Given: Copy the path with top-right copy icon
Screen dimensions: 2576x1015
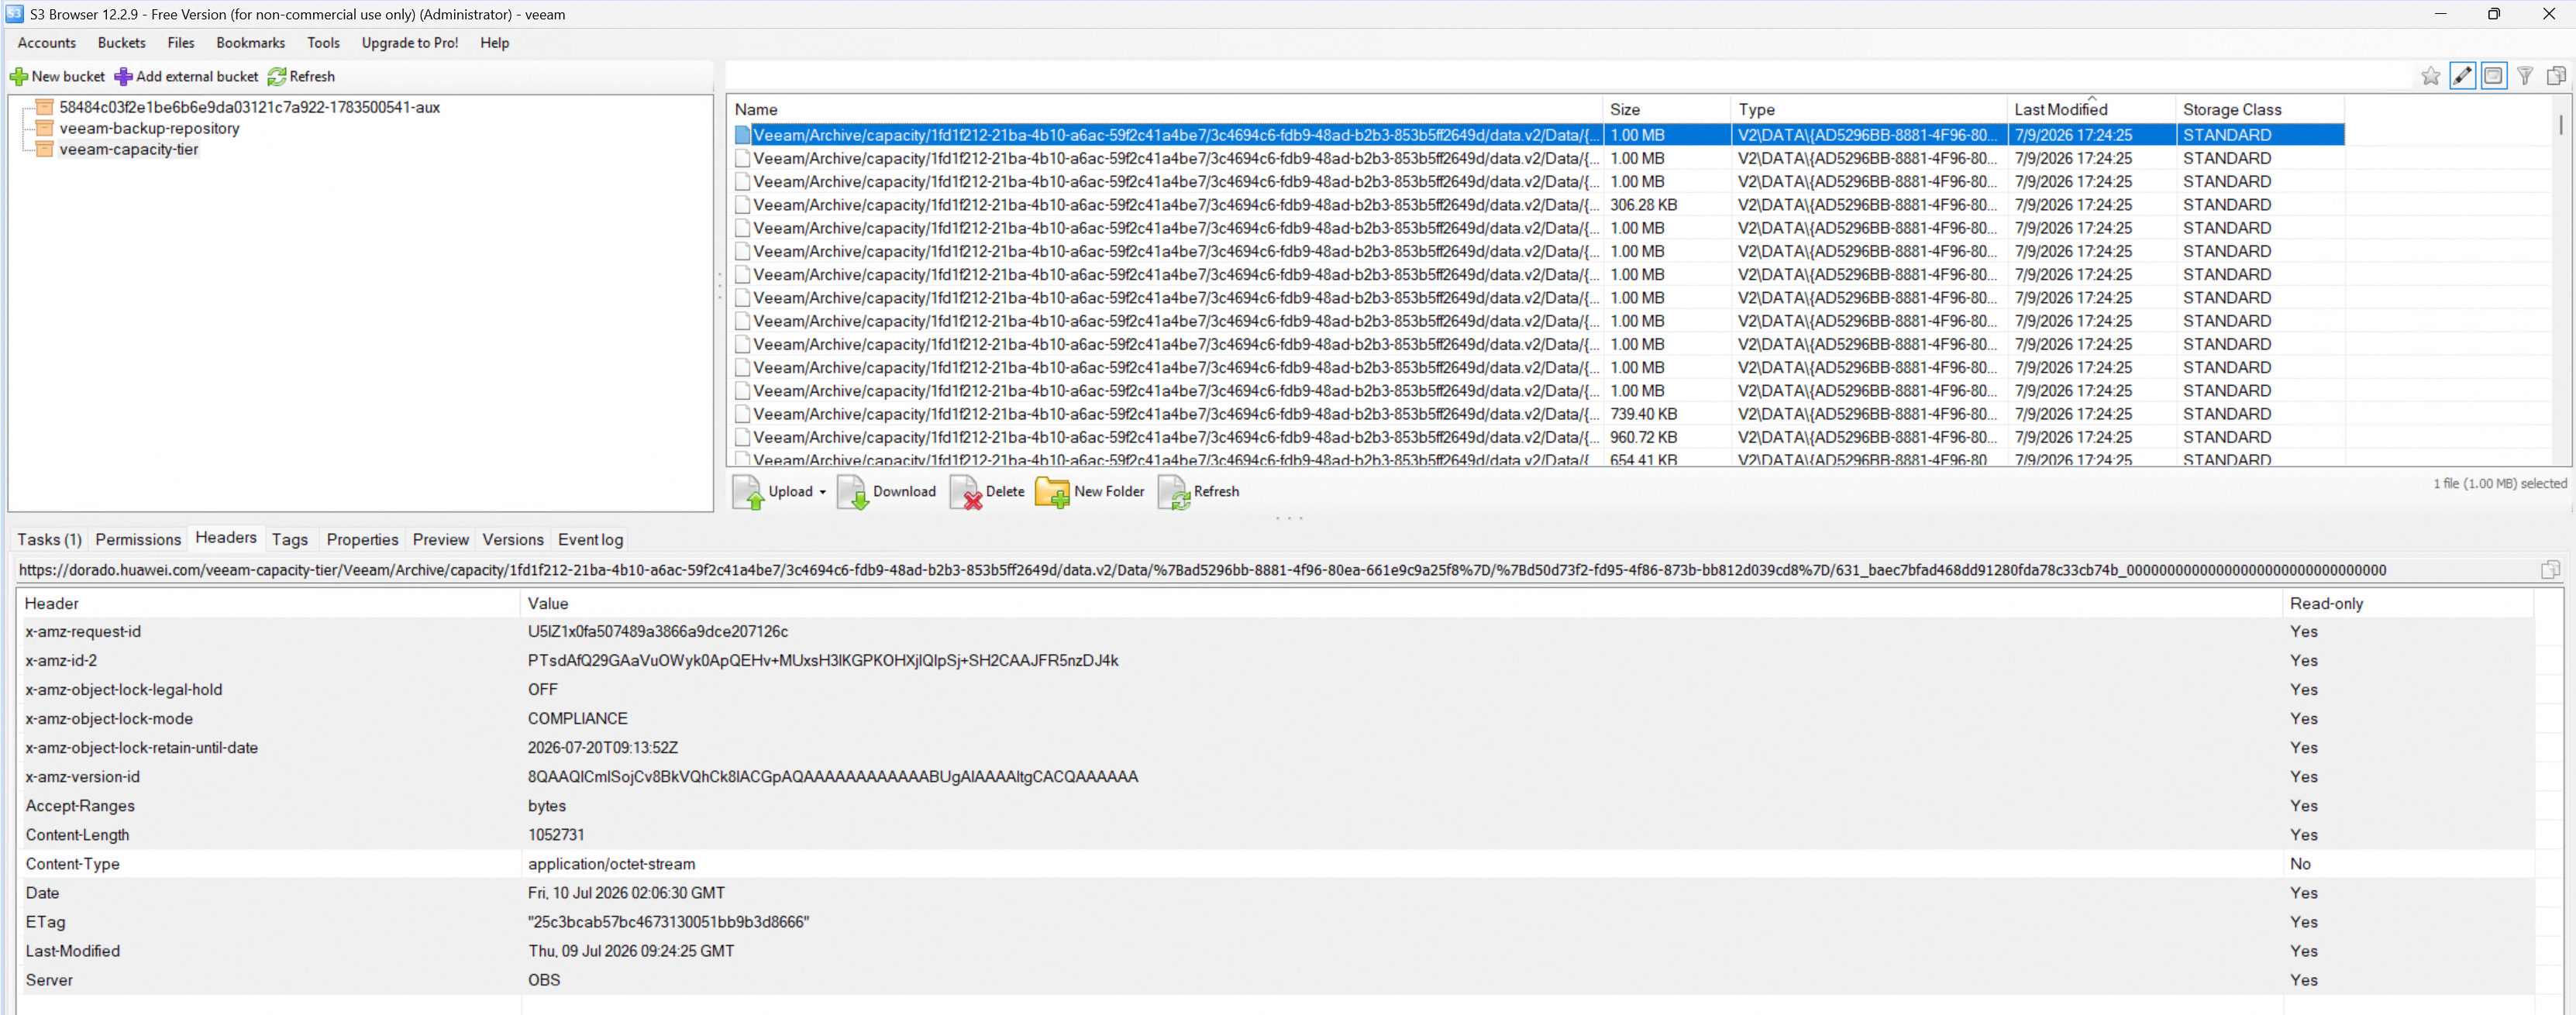Looking at the screenshot, I should pos(2556,76).
